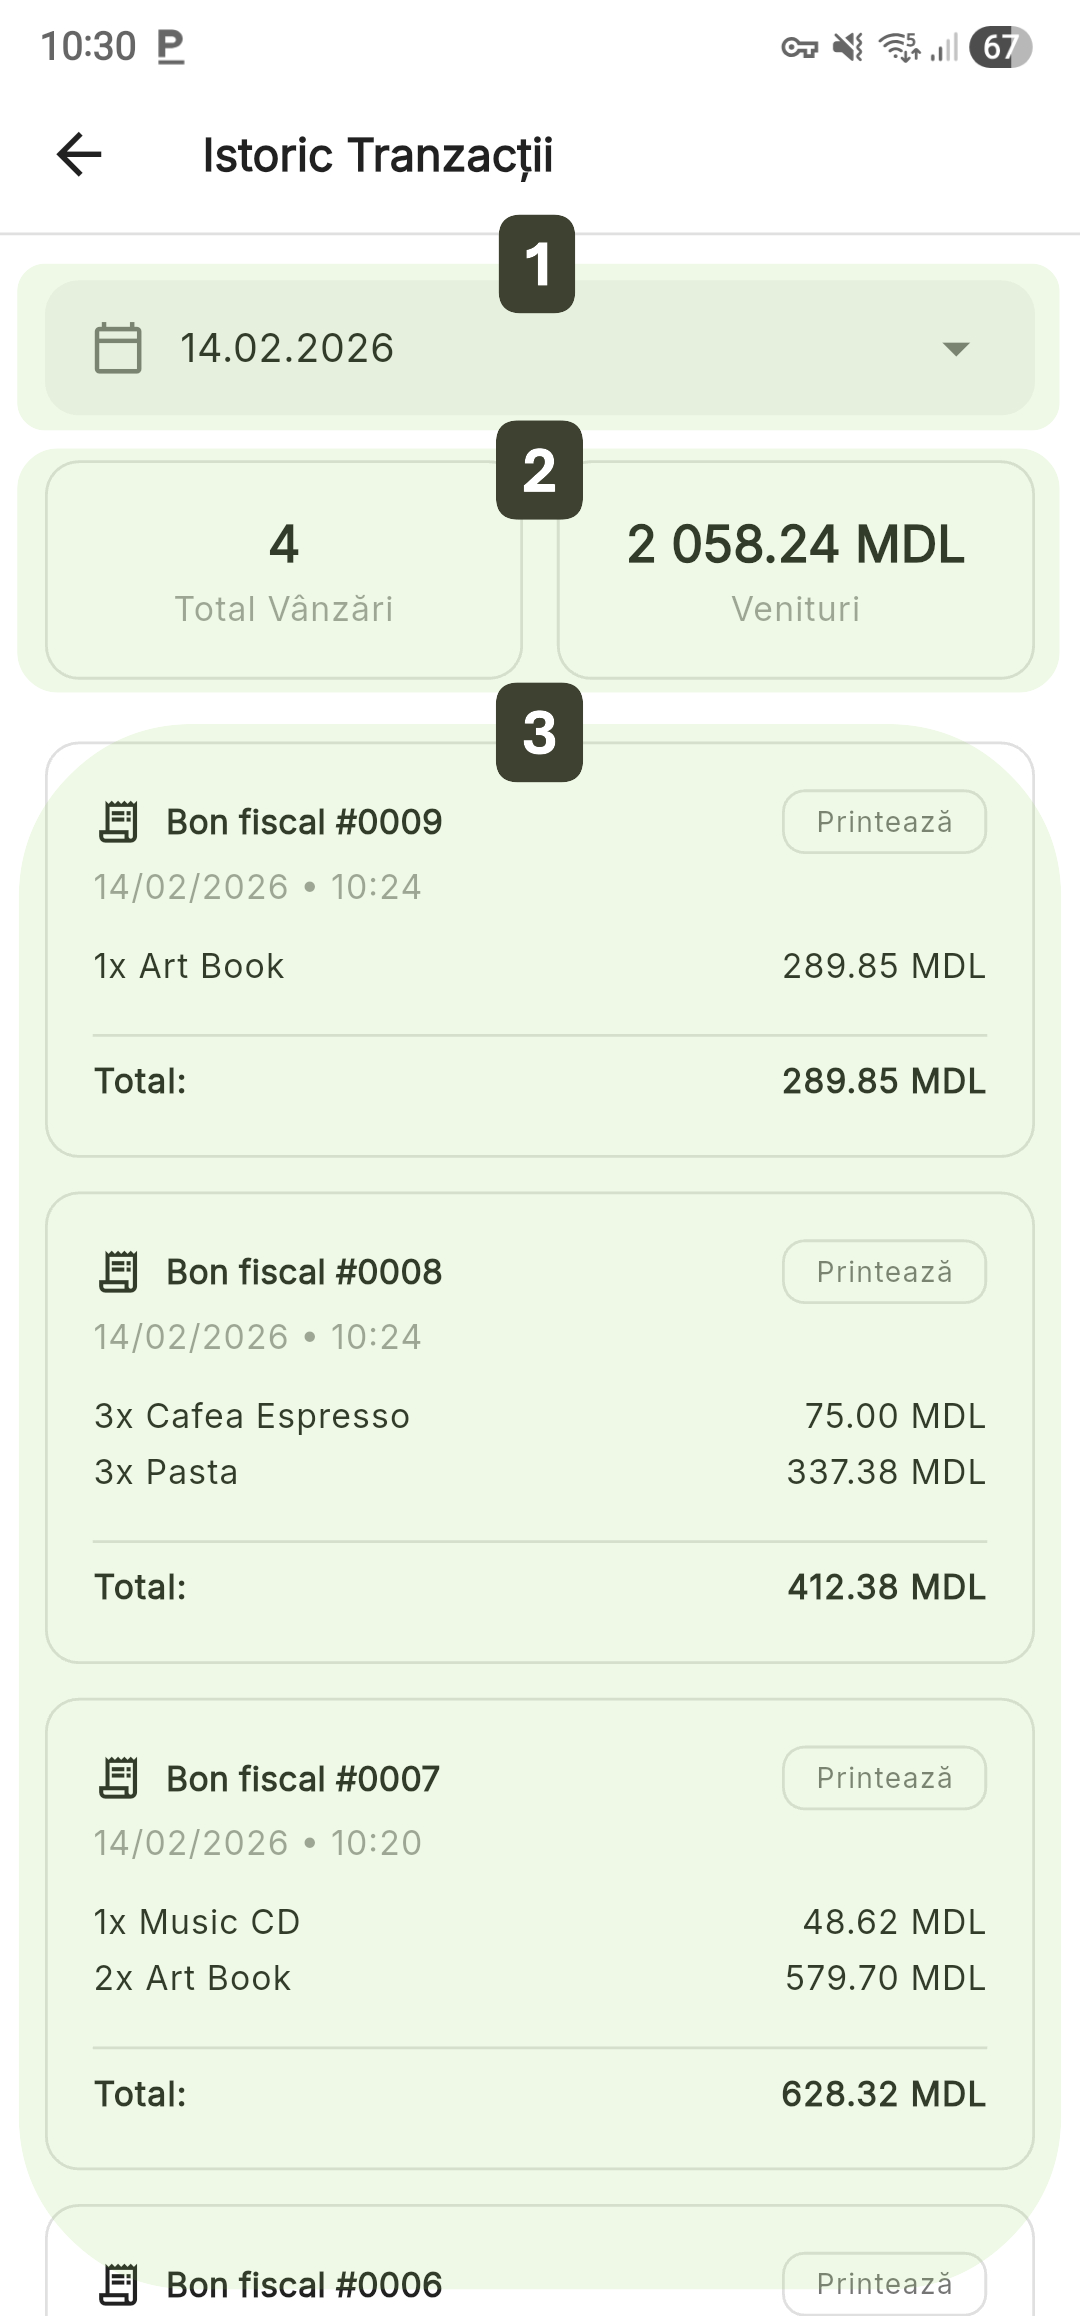Tap the Wi-Fi status icon
Screen dimensions: 1080x2316
coord(899,47)
